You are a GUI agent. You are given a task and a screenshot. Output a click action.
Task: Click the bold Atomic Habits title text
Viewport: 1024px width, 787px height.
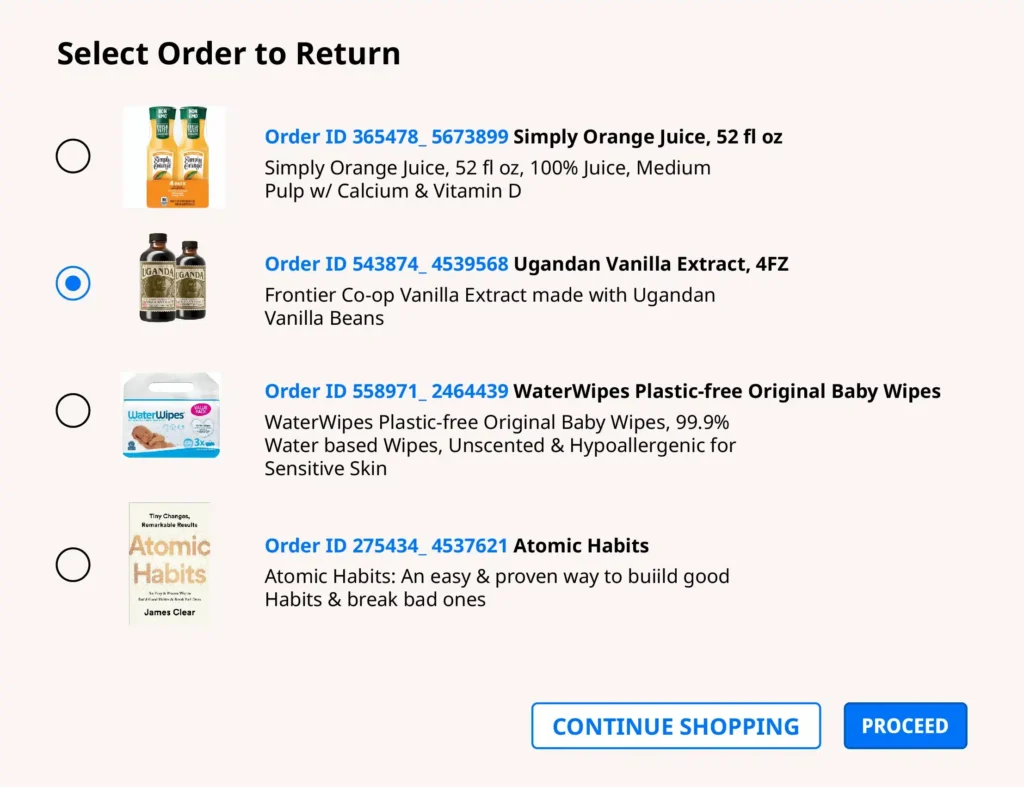[x=581, y=546]
